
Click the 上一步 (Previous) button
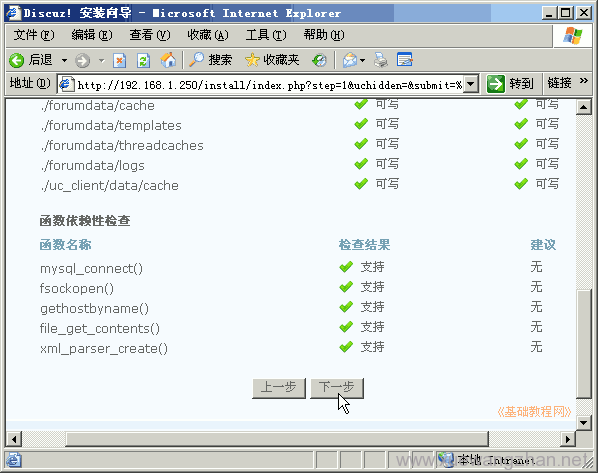pyautogui.click(x=279, y=388)
